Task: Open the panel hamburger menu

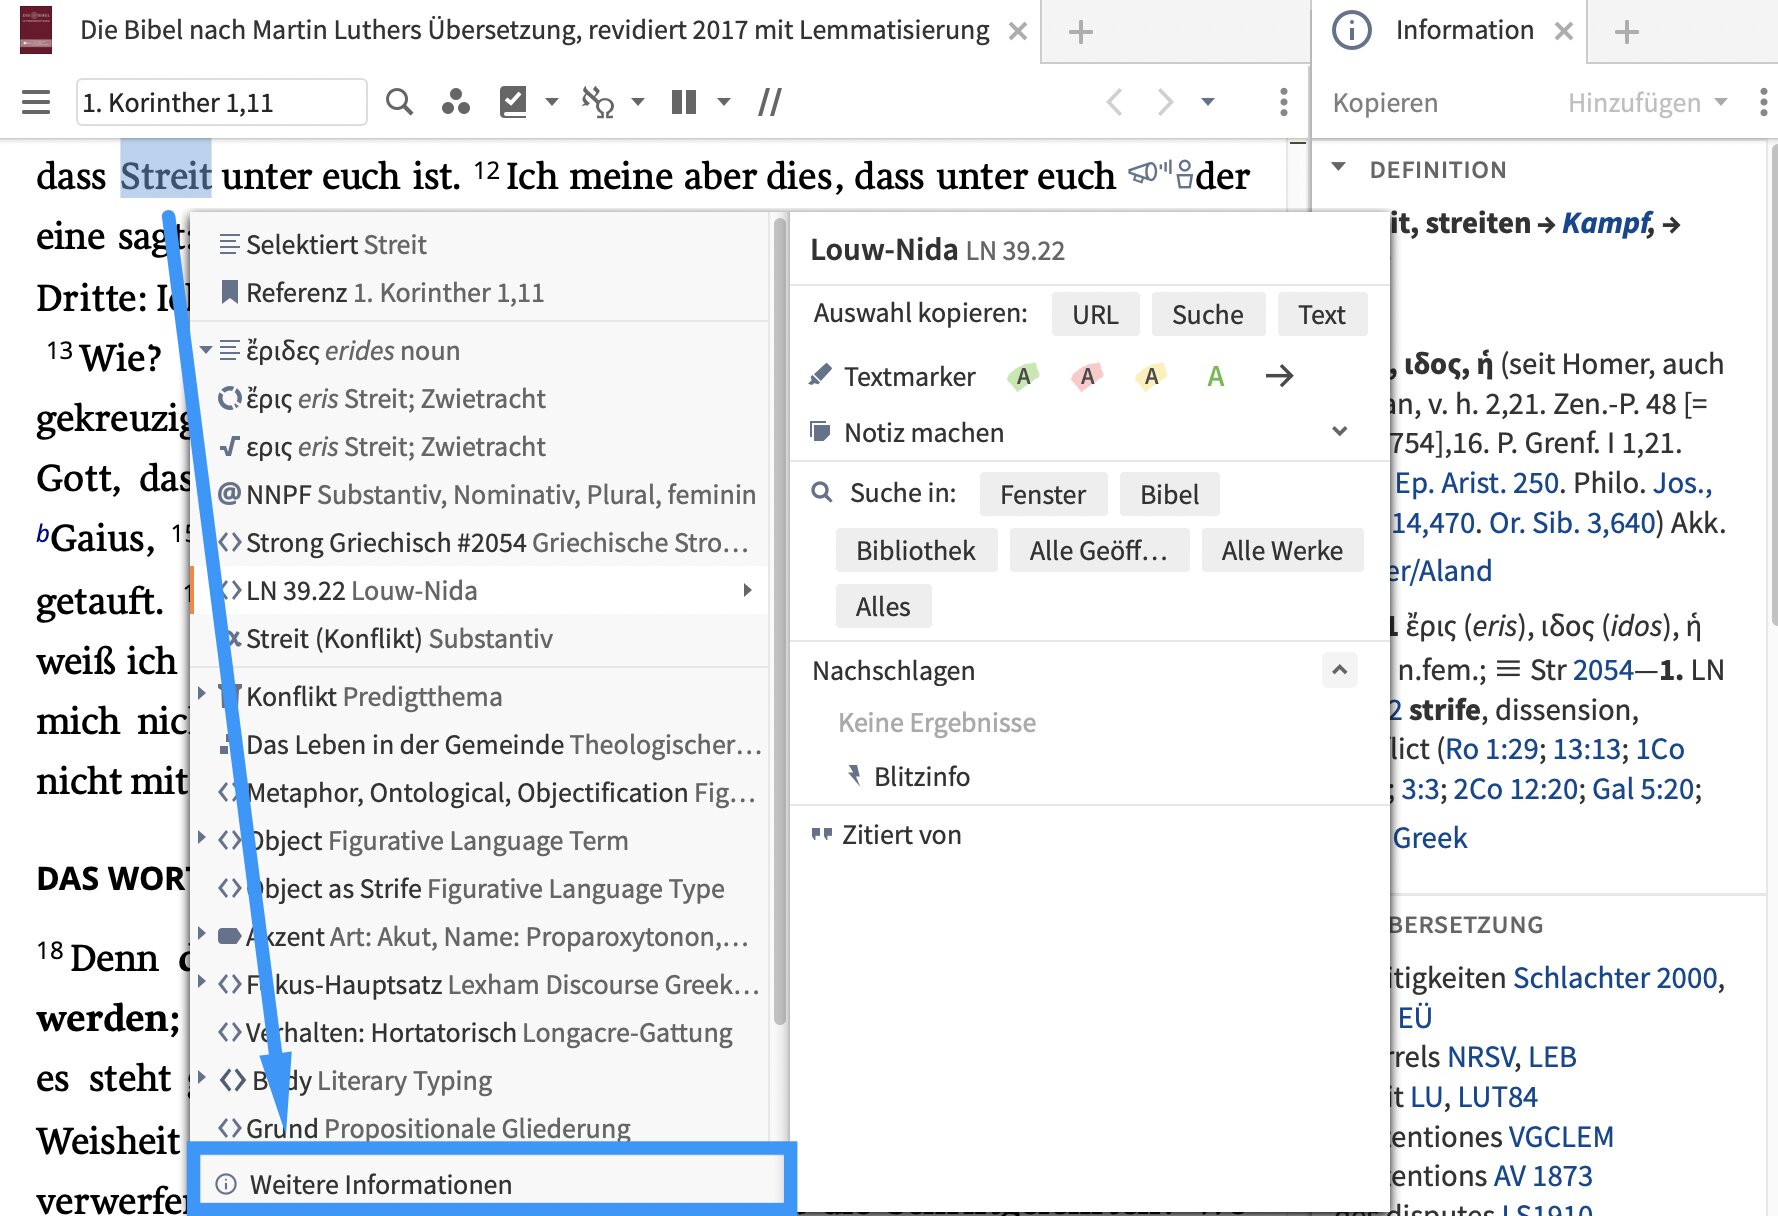Action: point(36,102)
